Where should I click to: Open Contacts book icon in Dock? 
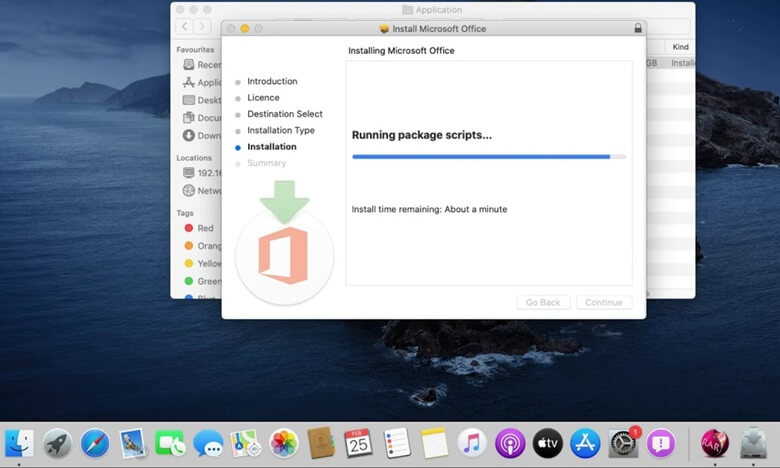coord(321,443)
